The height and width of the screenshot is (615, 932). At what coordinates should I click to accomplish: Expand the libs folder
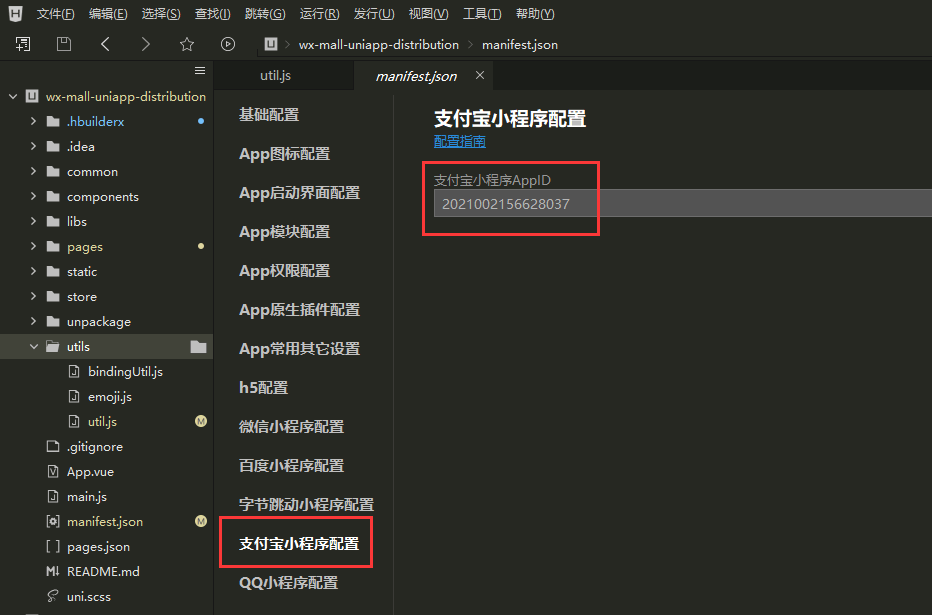(x=33, y=221)
